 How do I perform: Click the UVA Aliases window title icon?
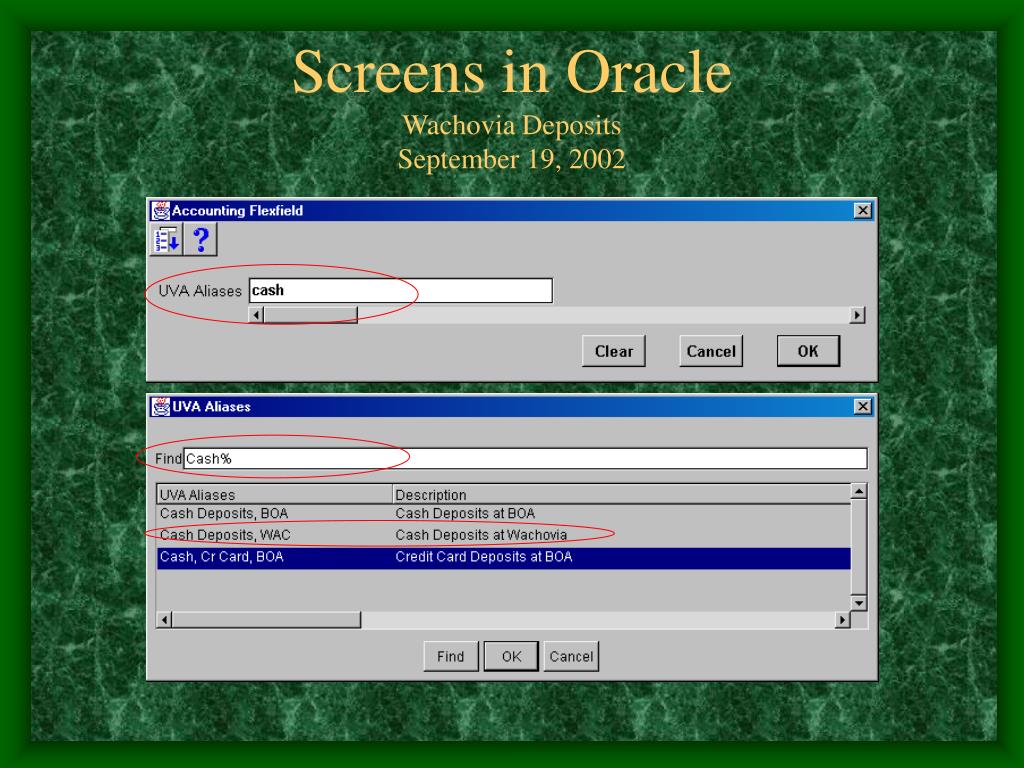coord(160,406)
